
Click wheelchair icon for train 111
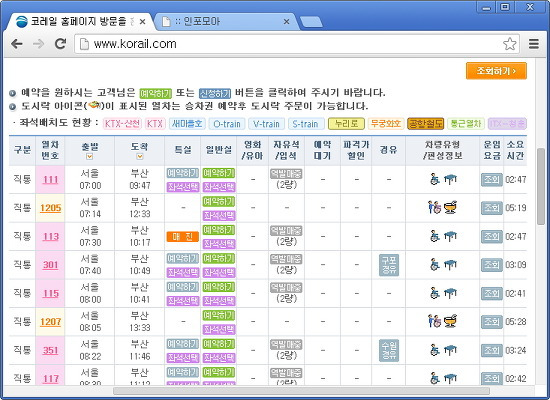(435, 179)
